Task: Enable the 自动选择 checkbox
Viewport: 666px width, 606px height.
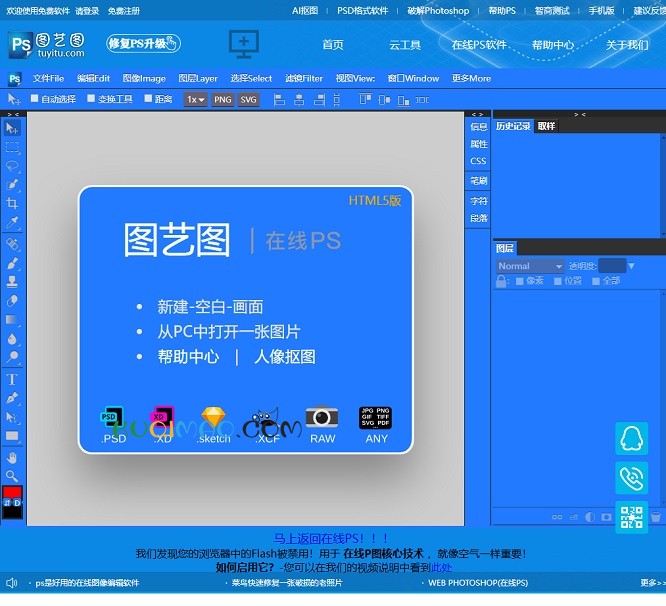Action: pyautogui.click(x=34, y=99)
